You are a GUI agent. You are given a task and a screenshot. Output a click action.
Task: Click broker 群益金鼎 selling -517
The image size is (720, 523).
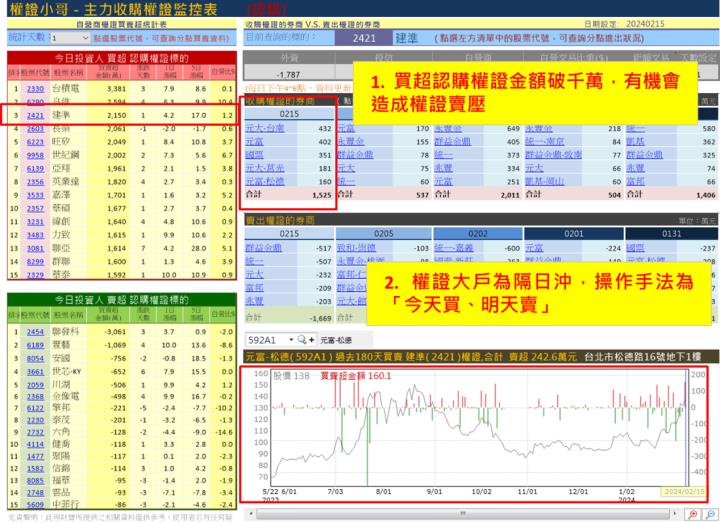click(264, 248)
